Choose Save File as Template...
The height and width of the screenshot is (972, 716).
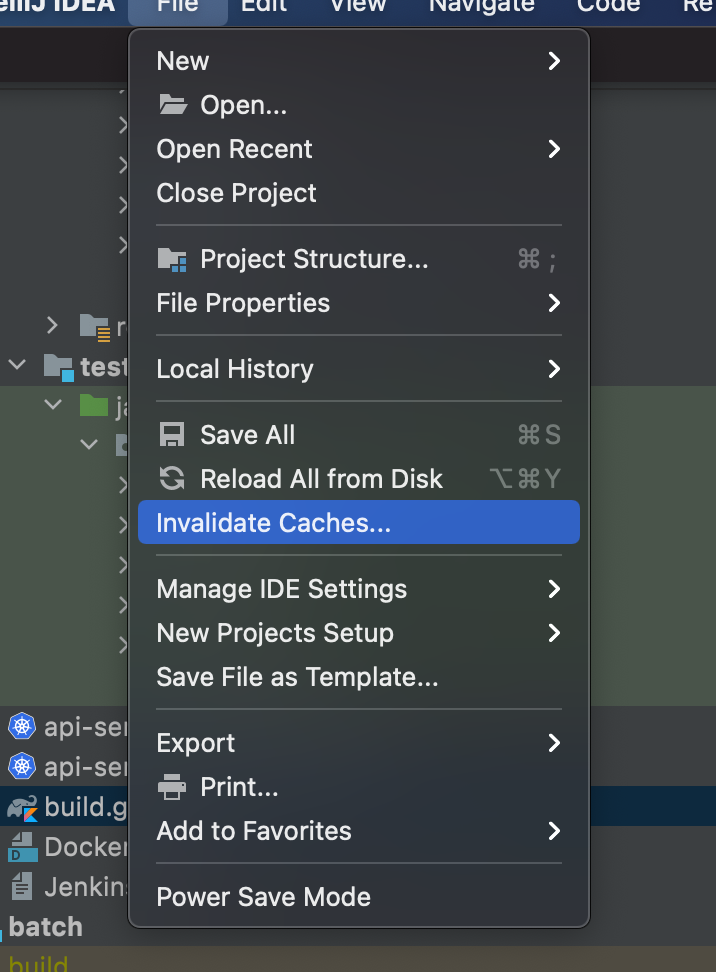[297, 677]
